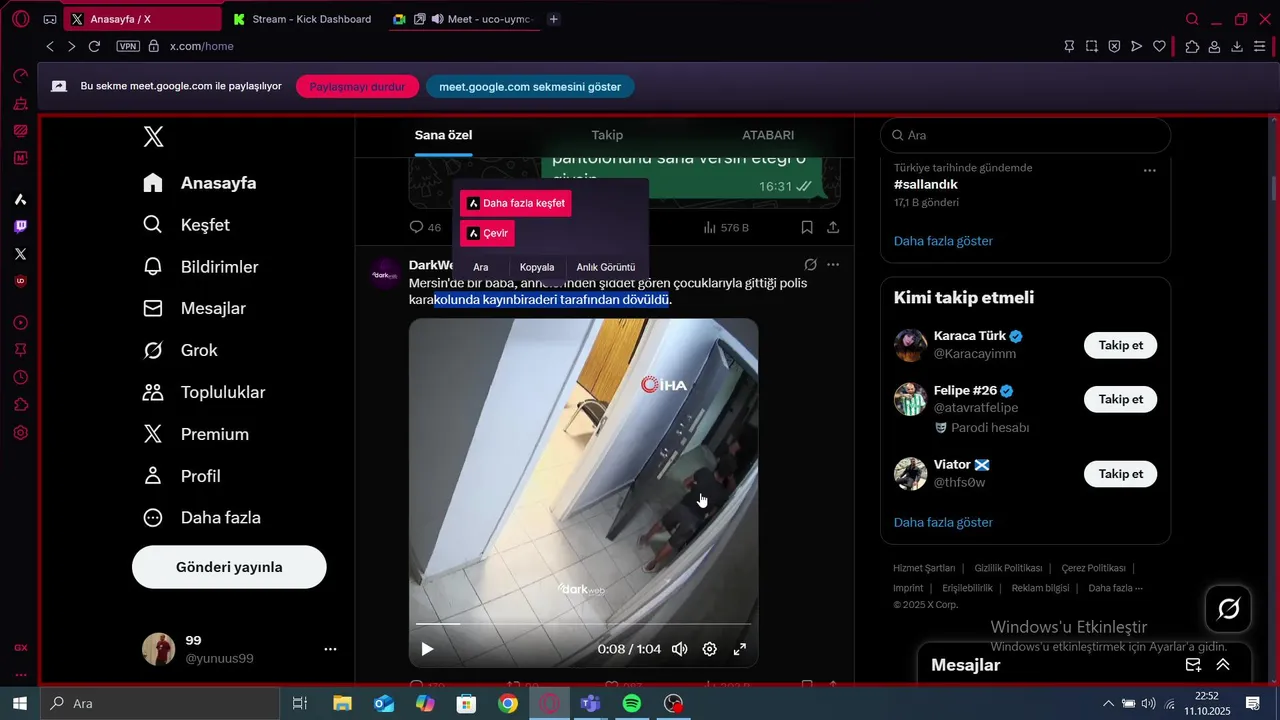Screen dimensions: 1280x720
Task: Open history clock in Opera sidebar
Action: tap(20, 377)
